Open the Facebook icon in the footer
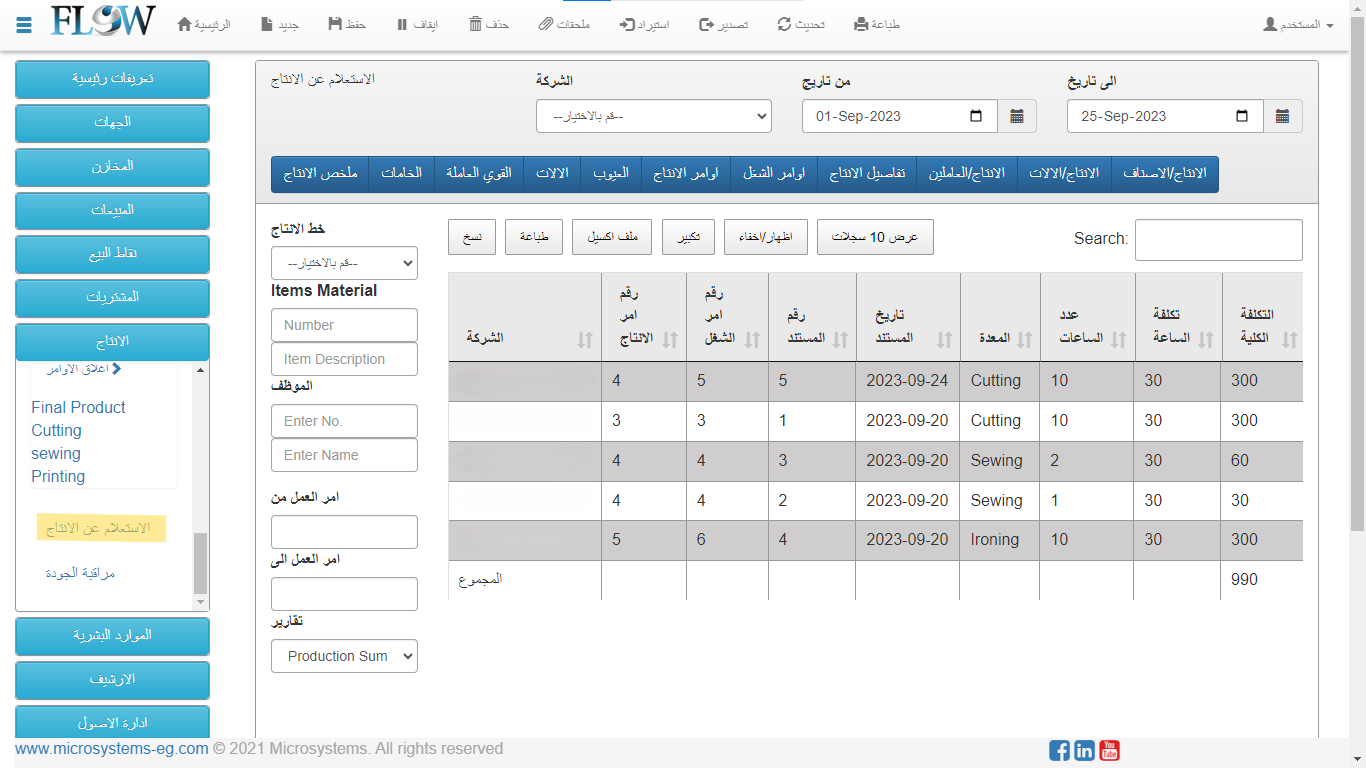The image size is (1366, 768). pyautogui.click(x=1059, y=750)
